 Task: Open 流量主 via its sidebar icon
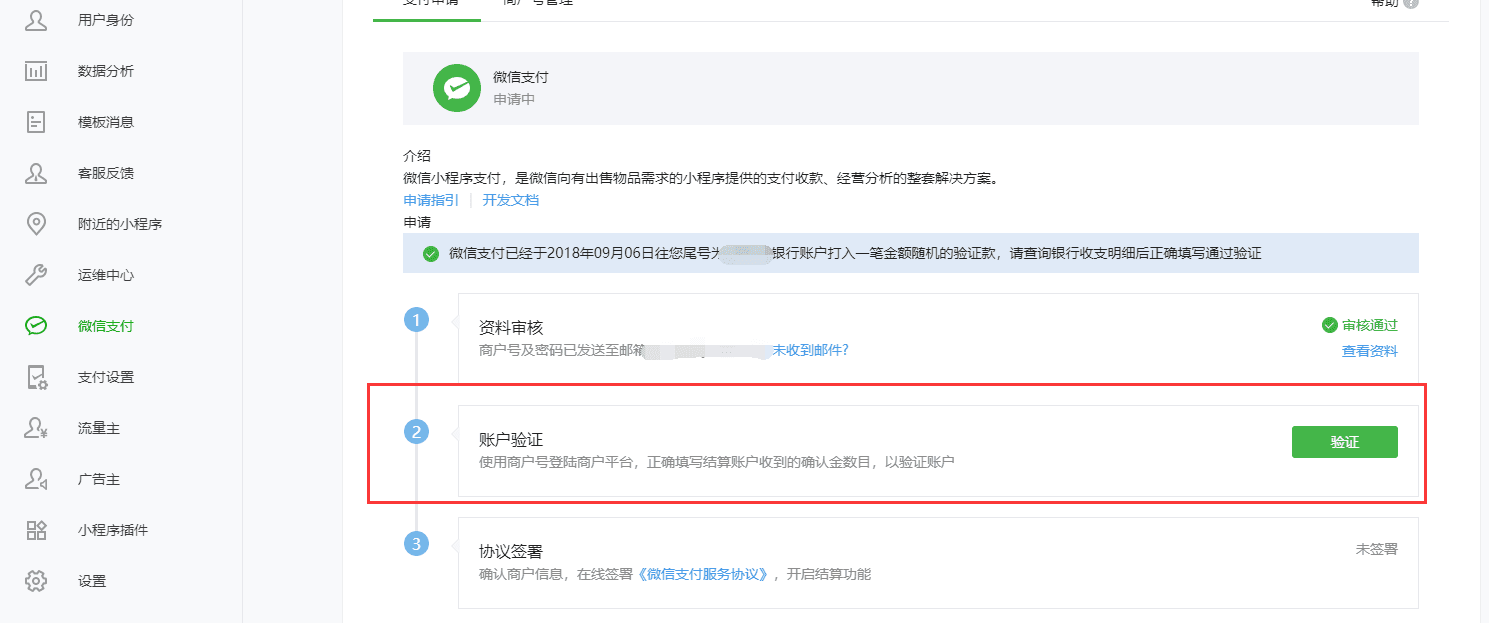36,428
